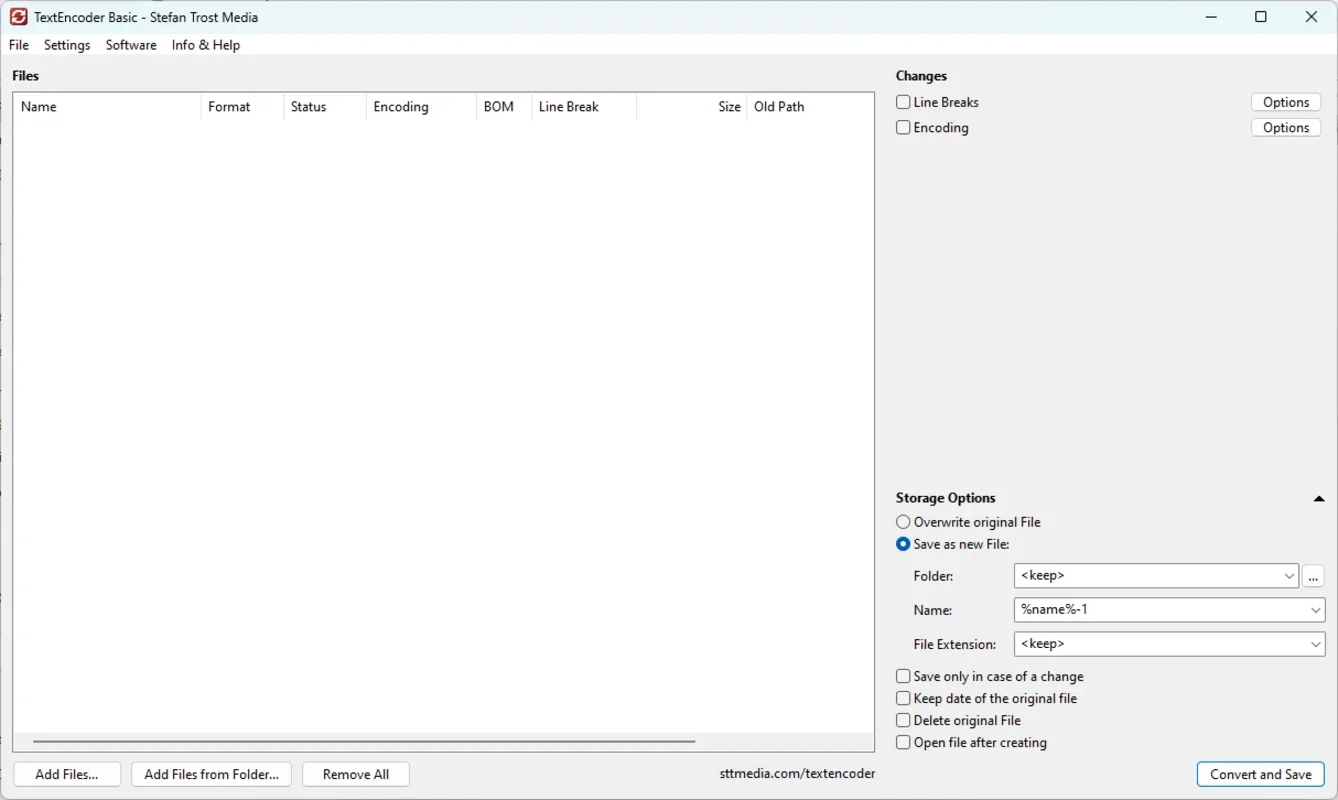The image size is (1338, 800).
Task: Collapse the Storage Options section
Action: [1319, 498]
